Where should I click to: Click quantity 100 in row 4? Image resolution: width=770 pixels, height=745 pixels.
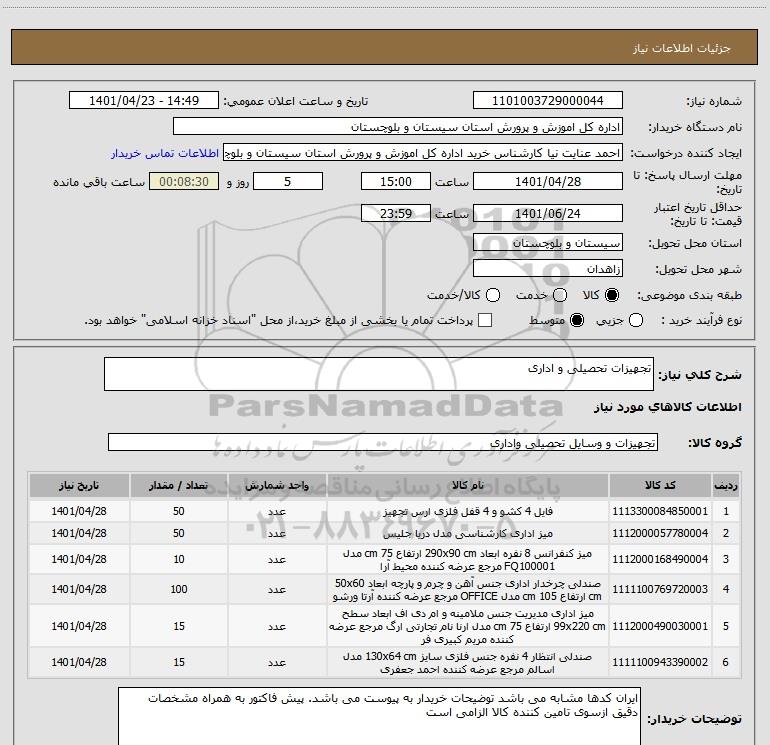[178, 589]
